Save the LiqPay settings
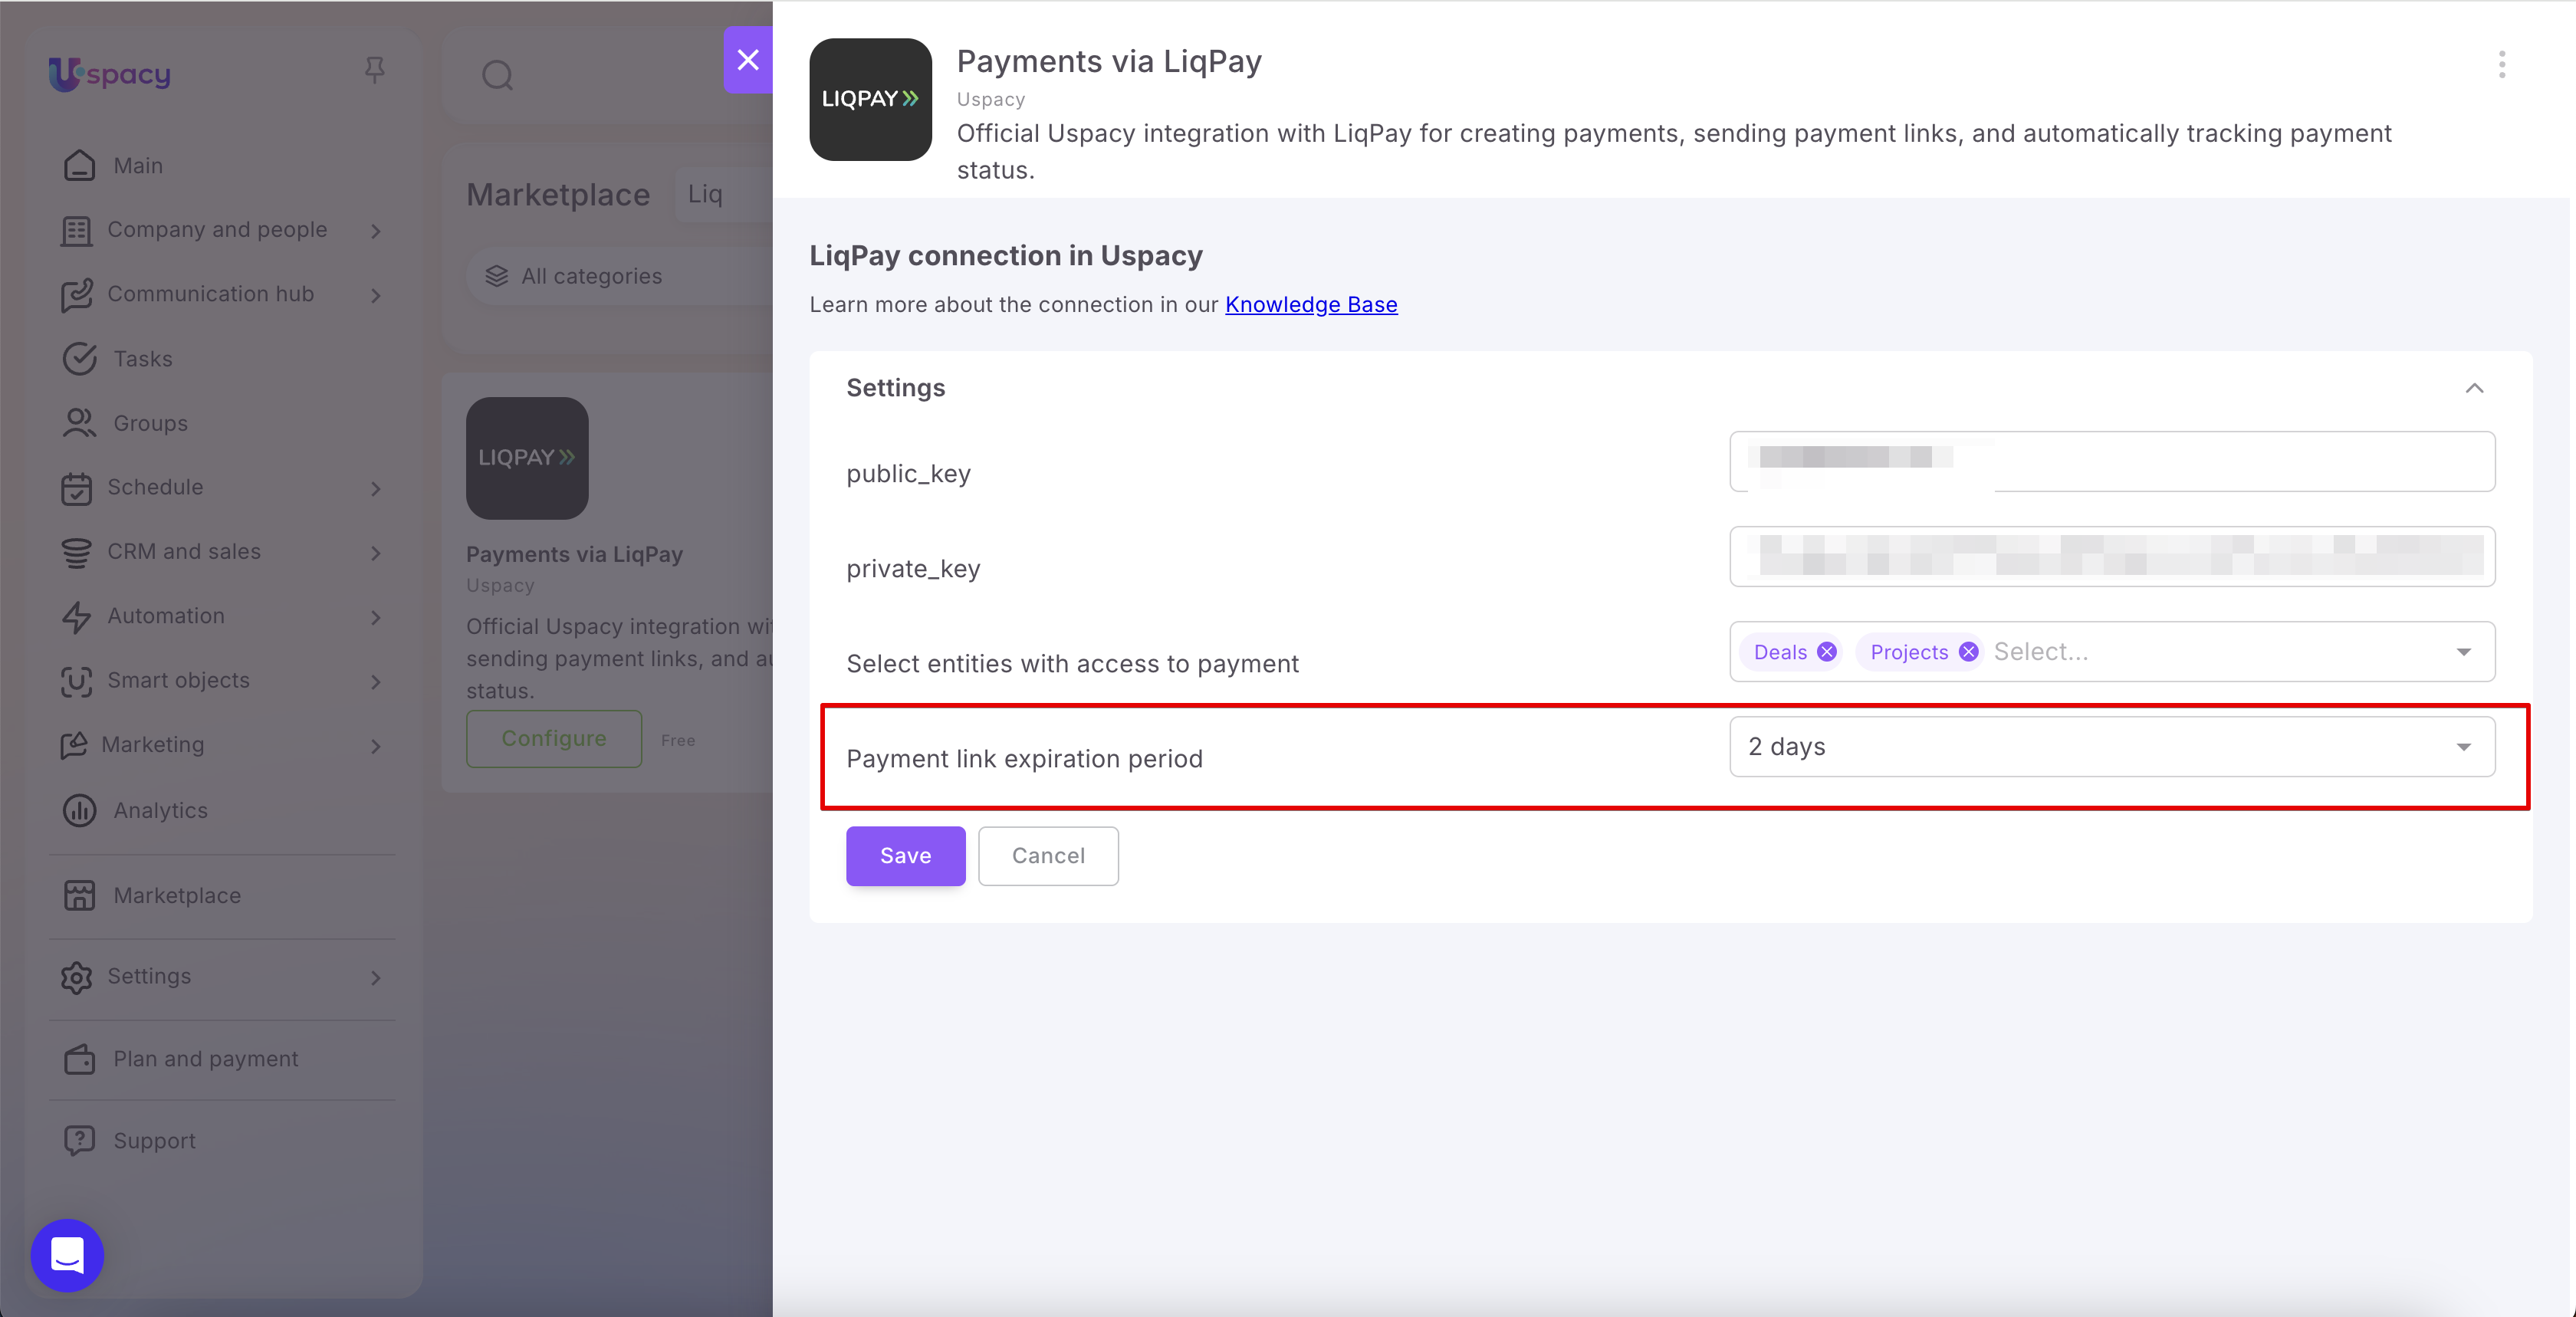 [905, 856]
